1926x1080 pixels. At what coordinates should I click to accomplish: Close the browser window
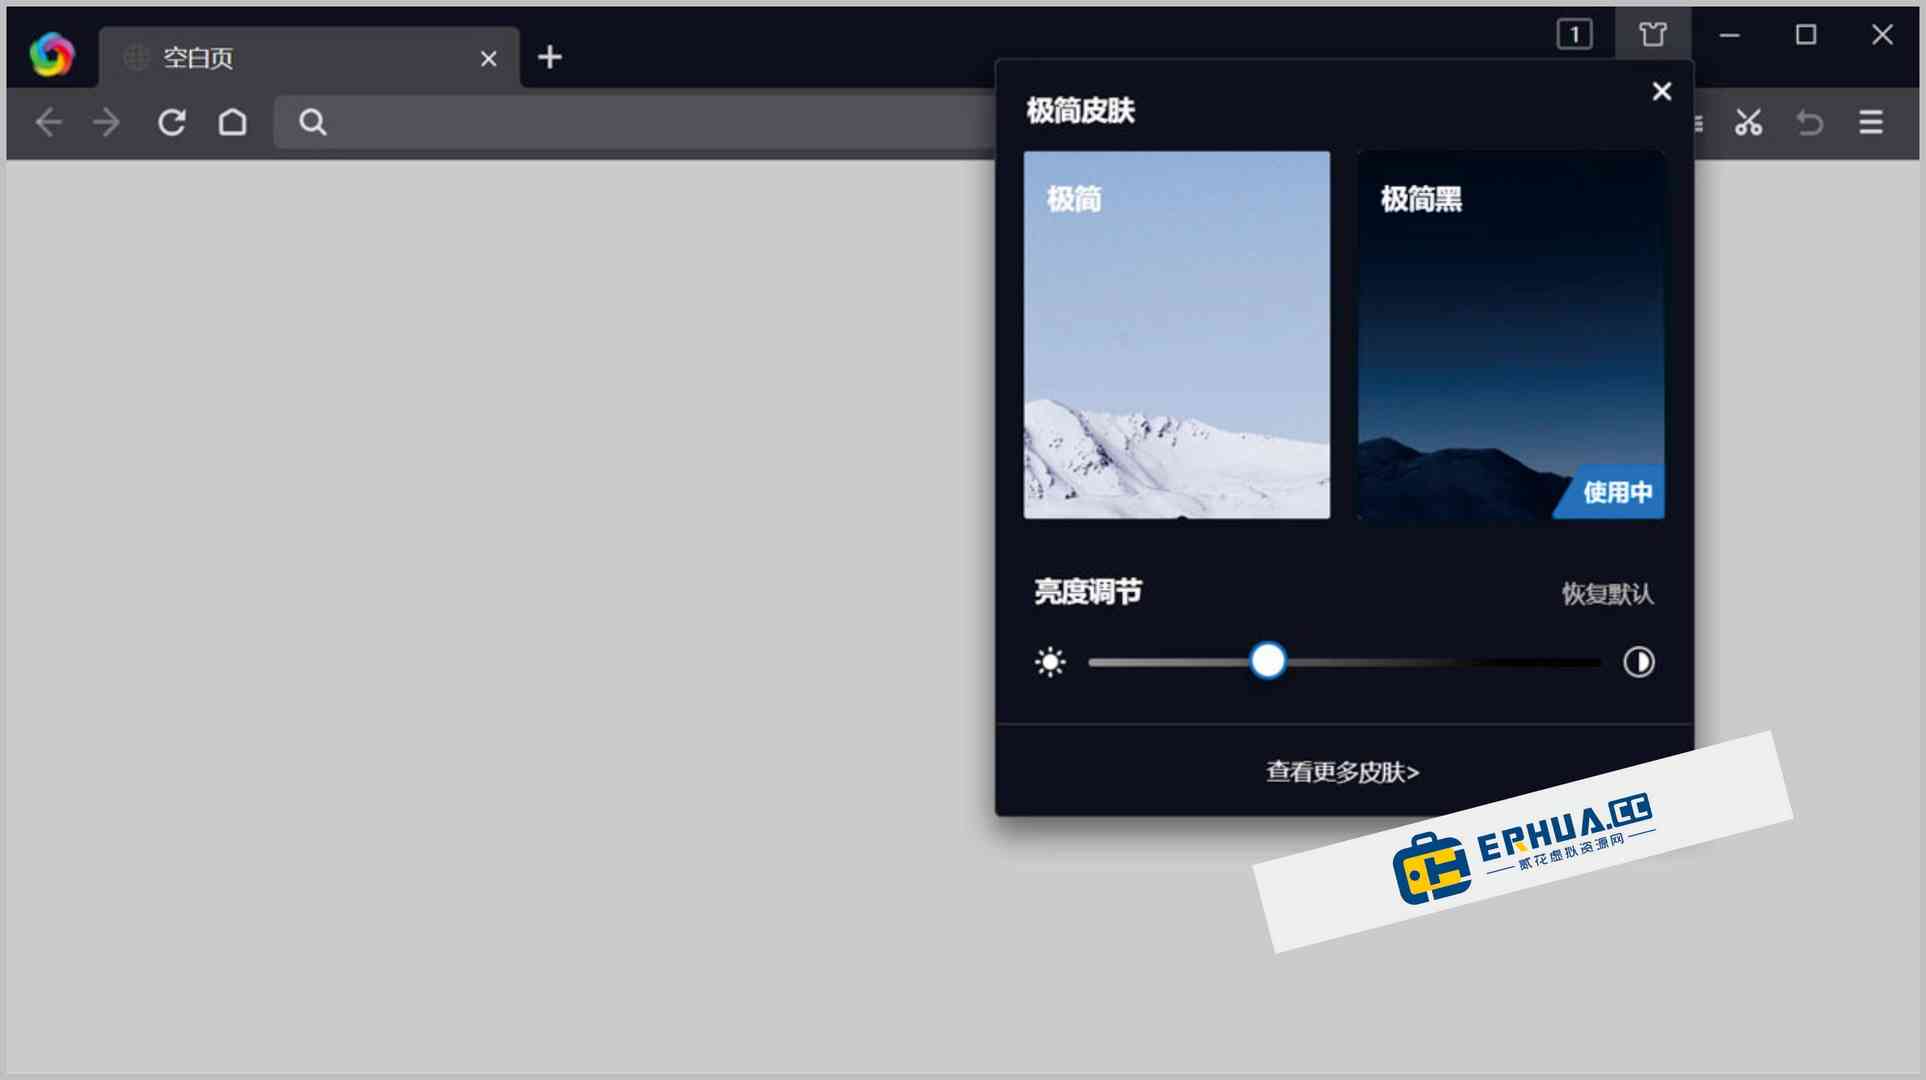click(x=1882, y=35)
